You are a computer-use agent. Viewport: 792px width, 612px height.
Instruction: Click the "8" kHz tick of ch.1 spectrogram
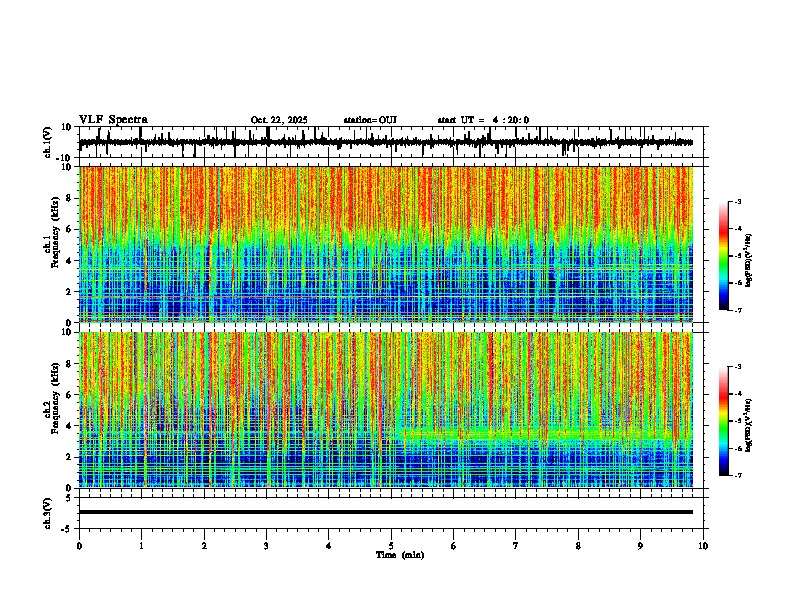[70, 198]
